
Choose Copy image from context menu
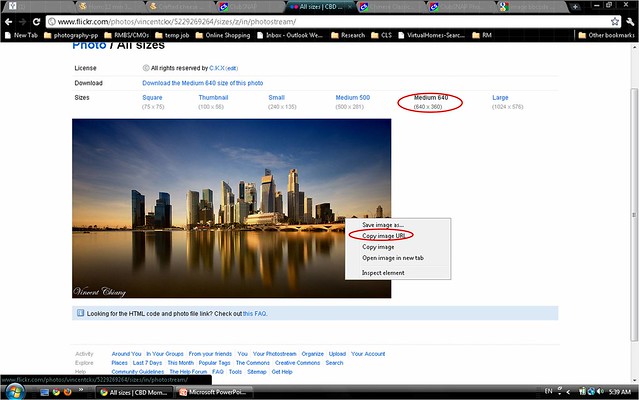click(x=378, y=247)
